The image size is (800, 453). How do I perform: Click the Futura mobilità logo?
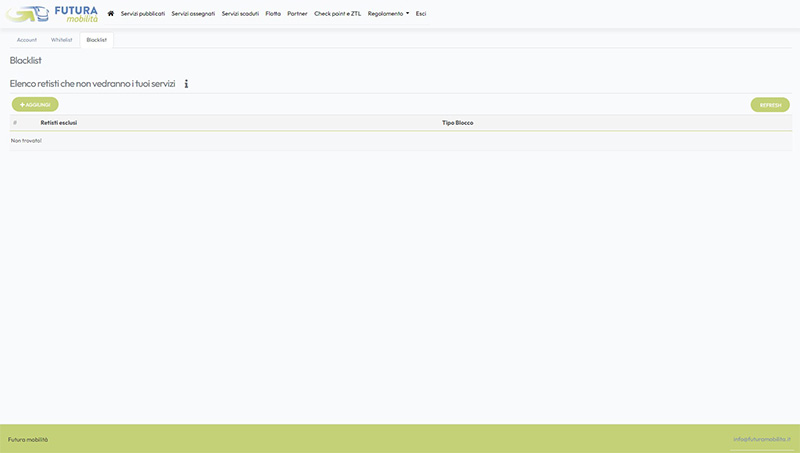(x=52, y=14)
